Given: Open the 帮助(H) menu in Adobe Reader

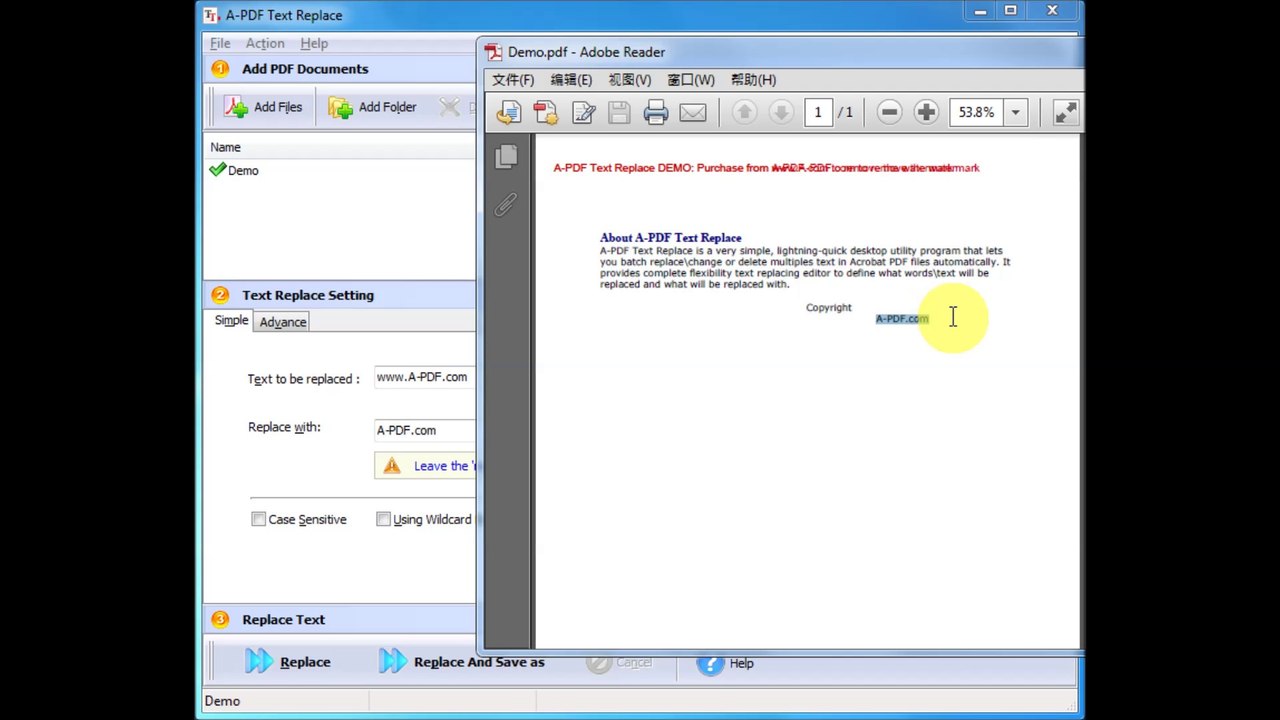Looking at the screenshot, I should pos(753,80).
